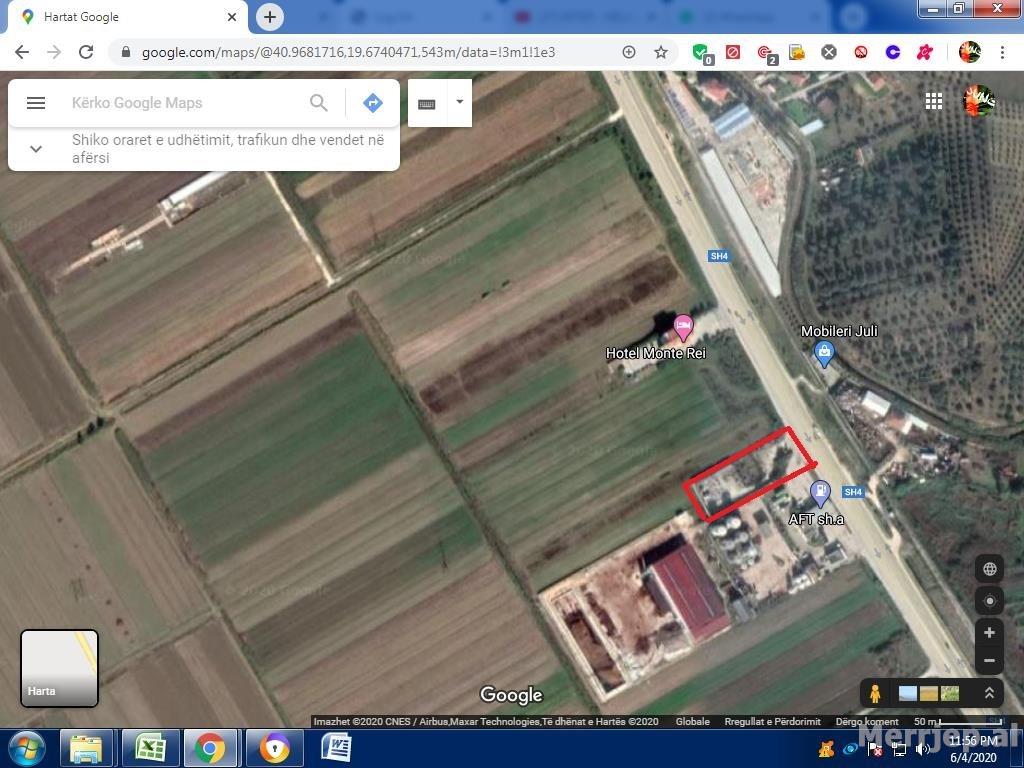Click inside the Kërko Google Maps search field

coord(180,103)
